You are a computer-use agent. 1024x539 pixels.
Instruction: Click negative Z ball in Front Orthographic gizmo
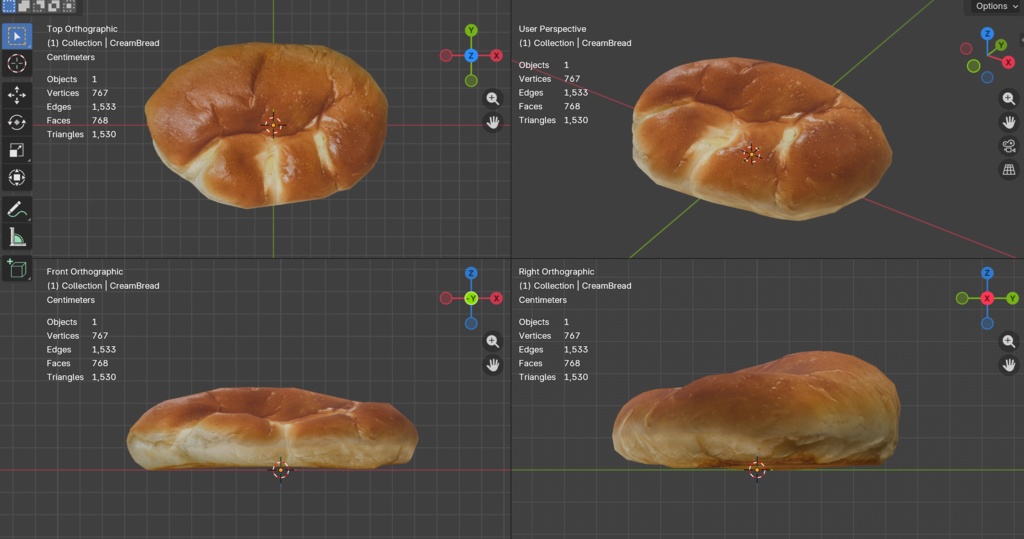coord(471,323)
